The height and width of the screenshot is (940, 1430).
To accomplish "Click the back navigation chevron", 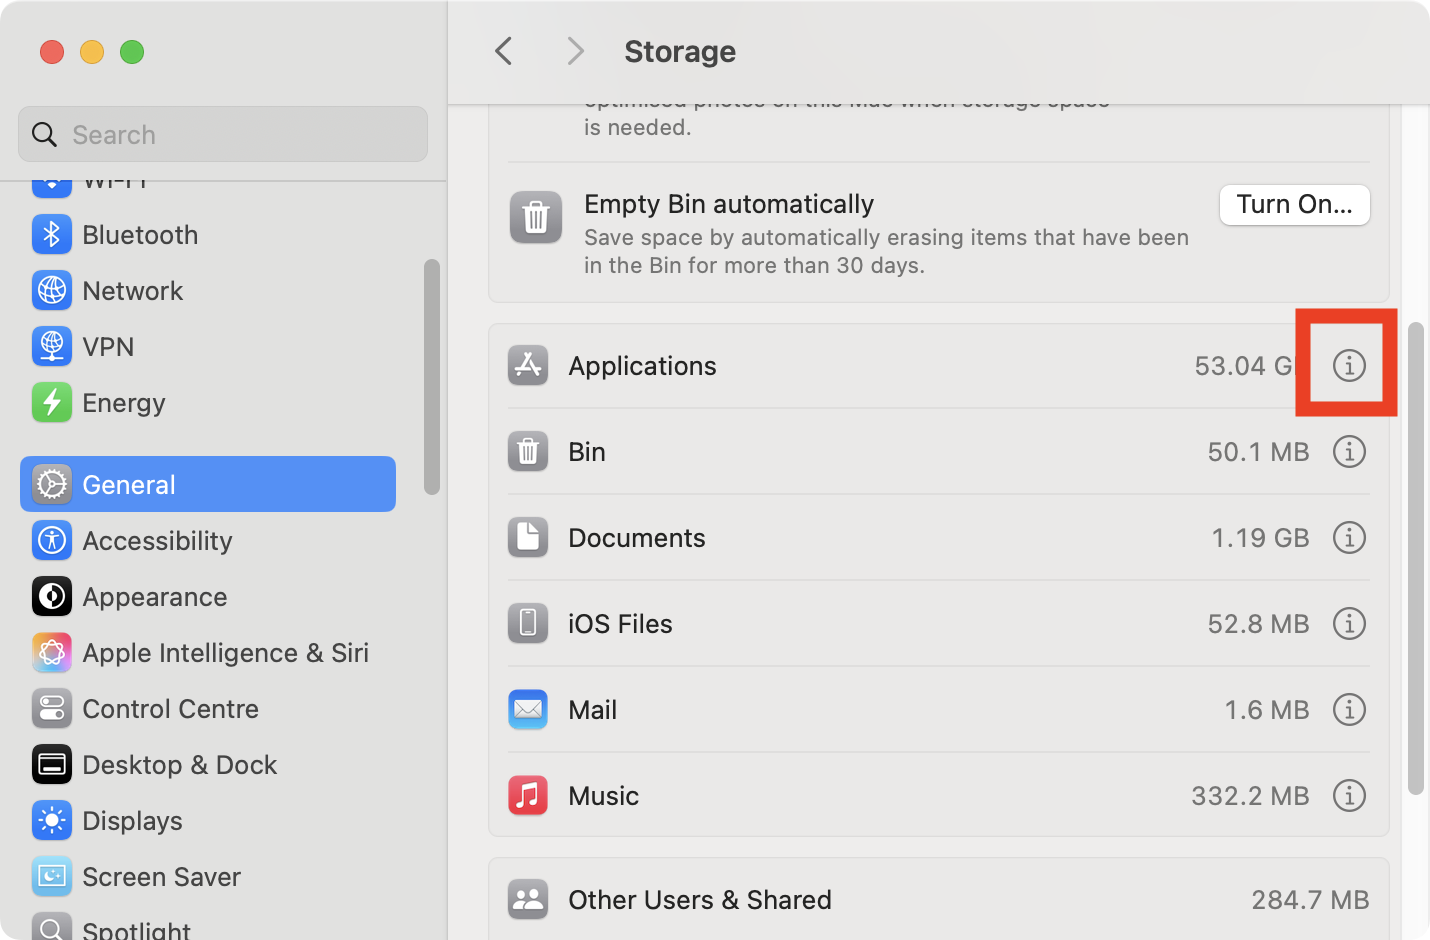I will (x=503, y=51).
